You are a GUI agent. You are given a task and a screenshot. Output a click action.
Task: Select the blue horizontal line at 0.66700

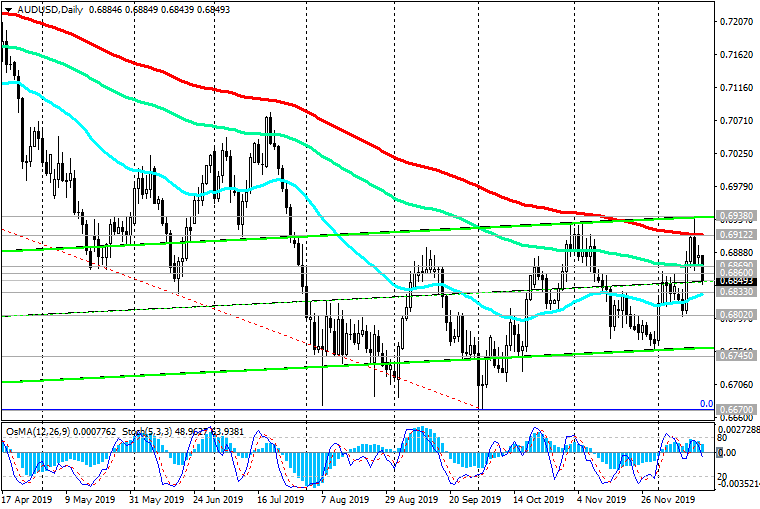(x=358, y=410)
